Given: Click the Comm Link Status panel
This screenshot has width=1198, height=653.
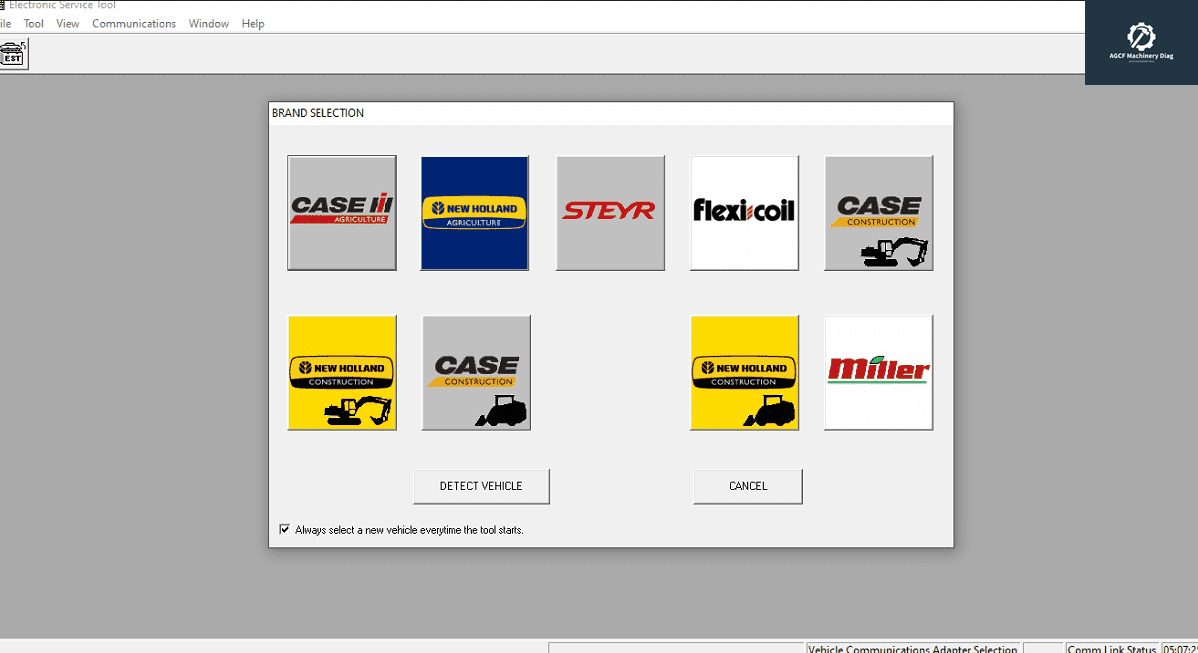Looking at the screenshot, I should point(1111,648).
